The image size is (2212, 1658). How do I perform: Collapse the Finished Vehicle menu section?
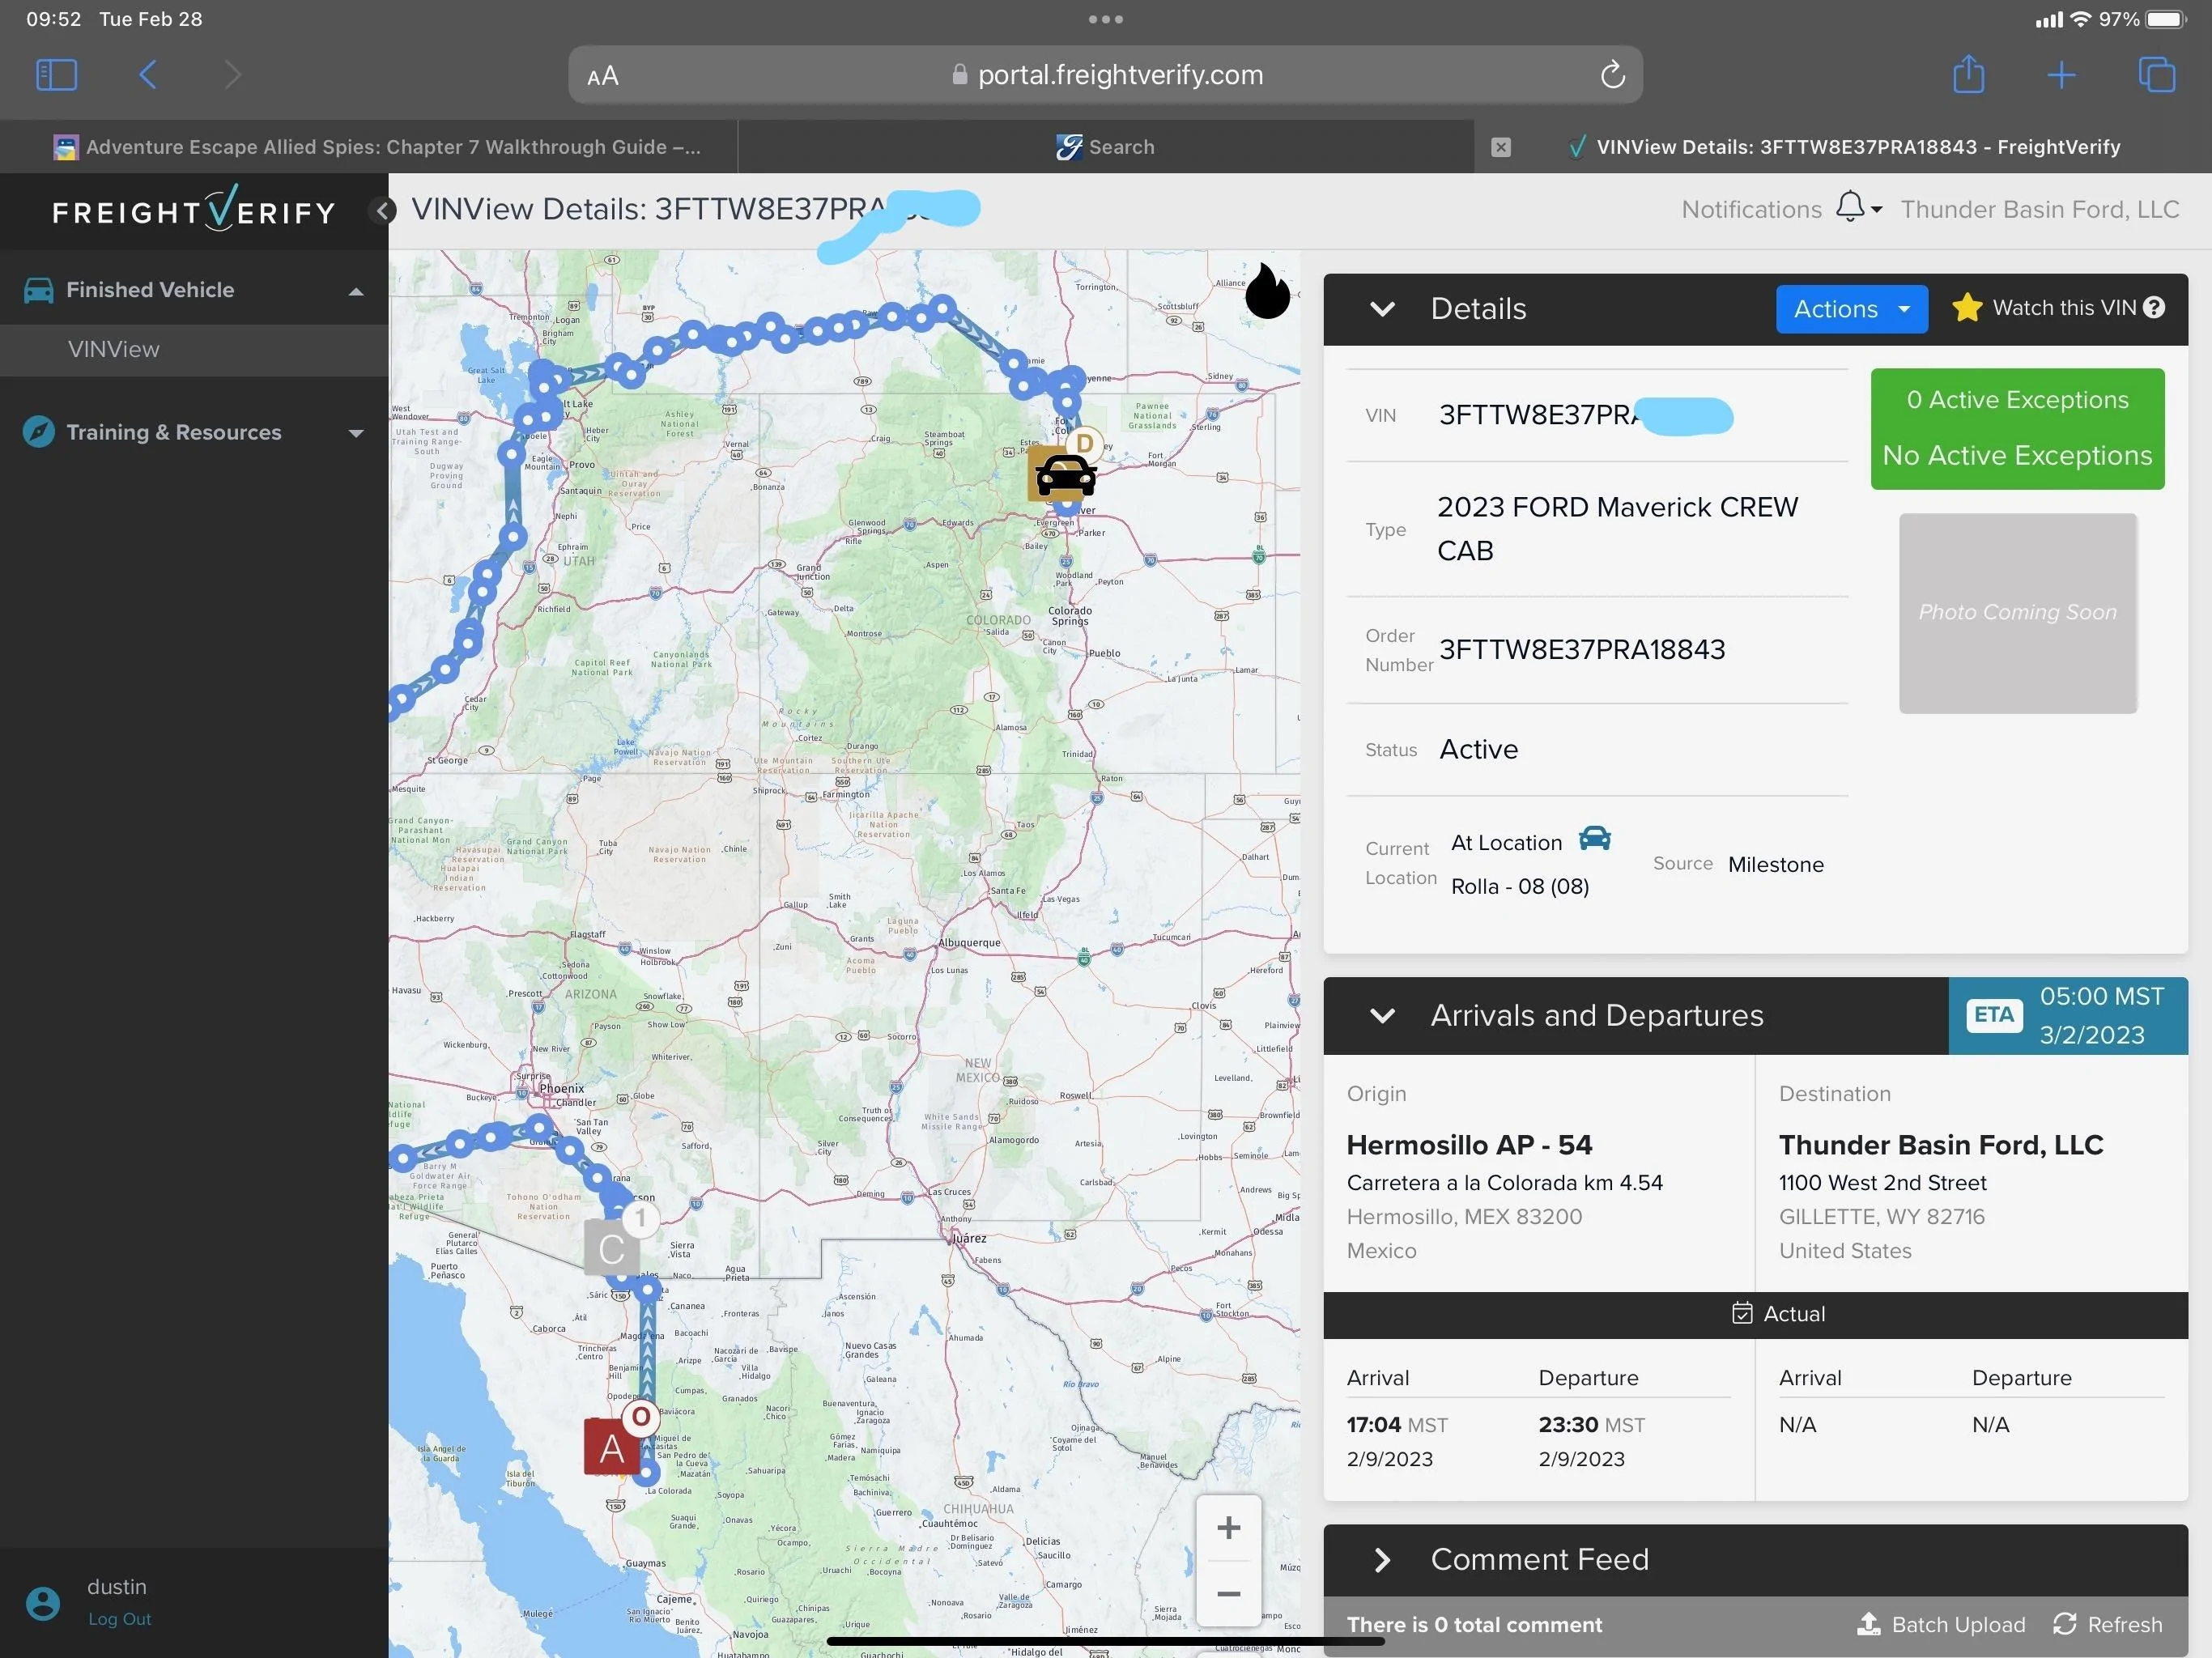[x=355, y=291]
